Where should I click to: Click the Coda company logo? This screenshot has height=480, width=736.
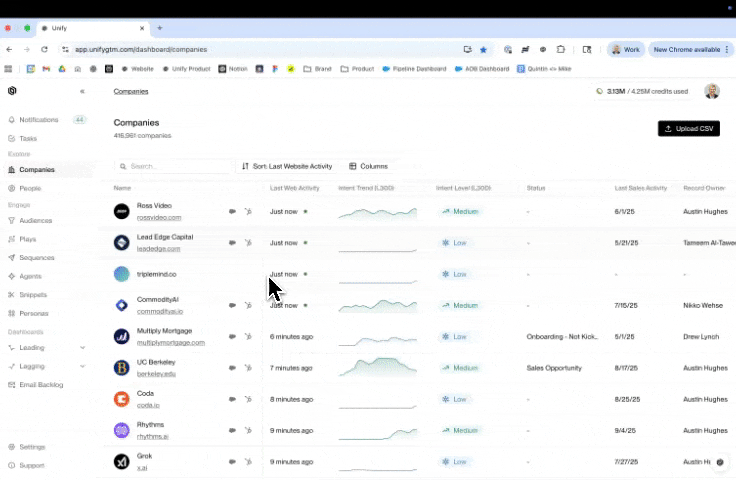tap(122, 399)
